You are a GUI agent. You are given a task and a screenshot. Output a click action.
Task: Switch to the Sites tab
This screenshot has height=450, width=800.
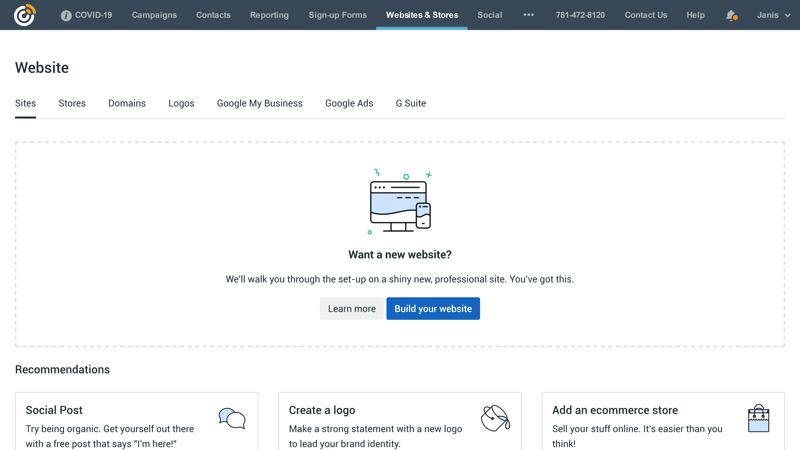pyautogui.click(x=26, y=103)
